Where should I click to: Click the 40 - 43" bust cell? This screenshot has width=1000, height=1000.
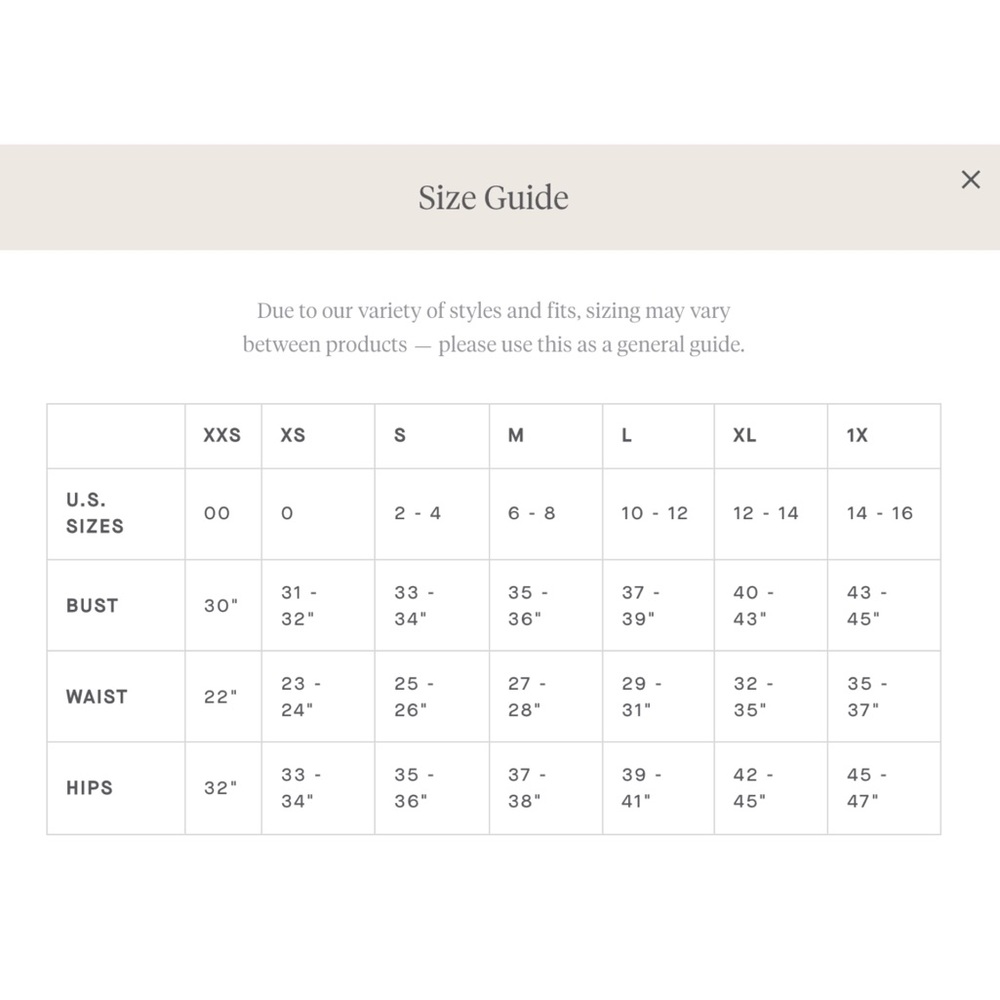753,606
